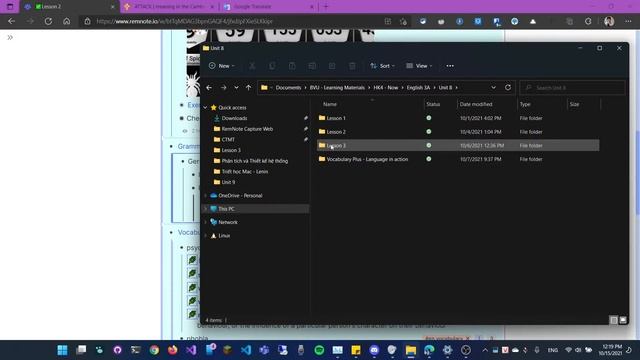This screenshot has height=360, width=640.
Task: Collapse the Quick access tree section
Action: [205, 107]
